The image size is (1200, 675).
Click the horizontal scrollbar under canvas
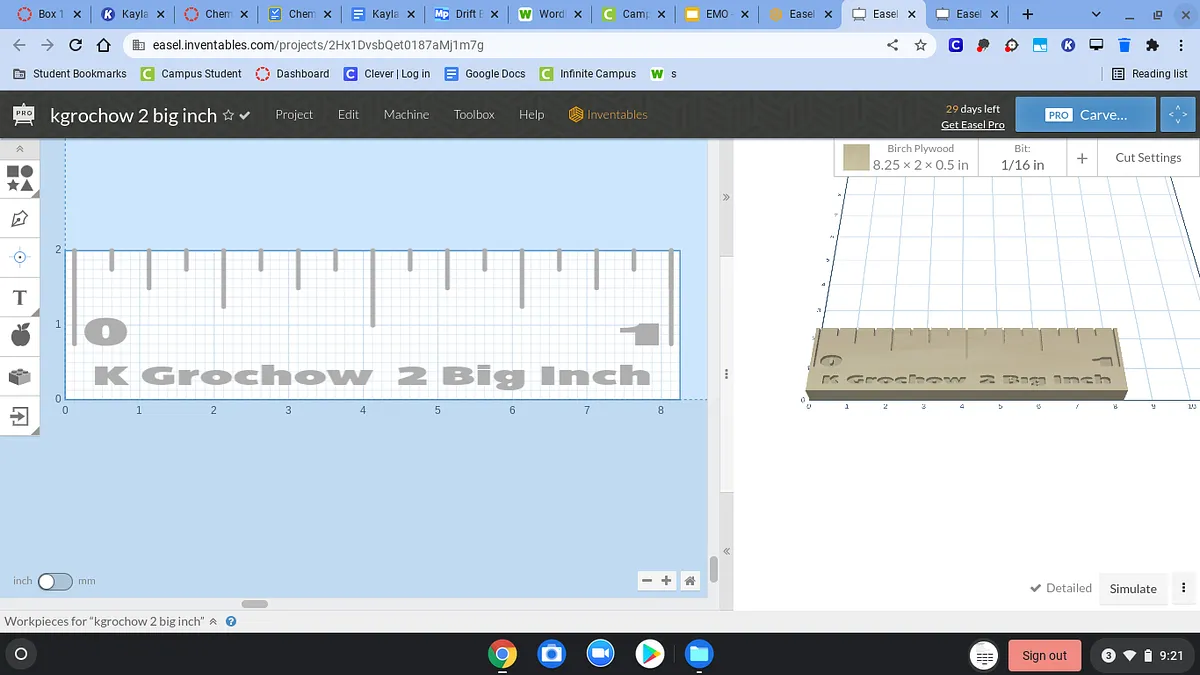click(x=255, y=603)
